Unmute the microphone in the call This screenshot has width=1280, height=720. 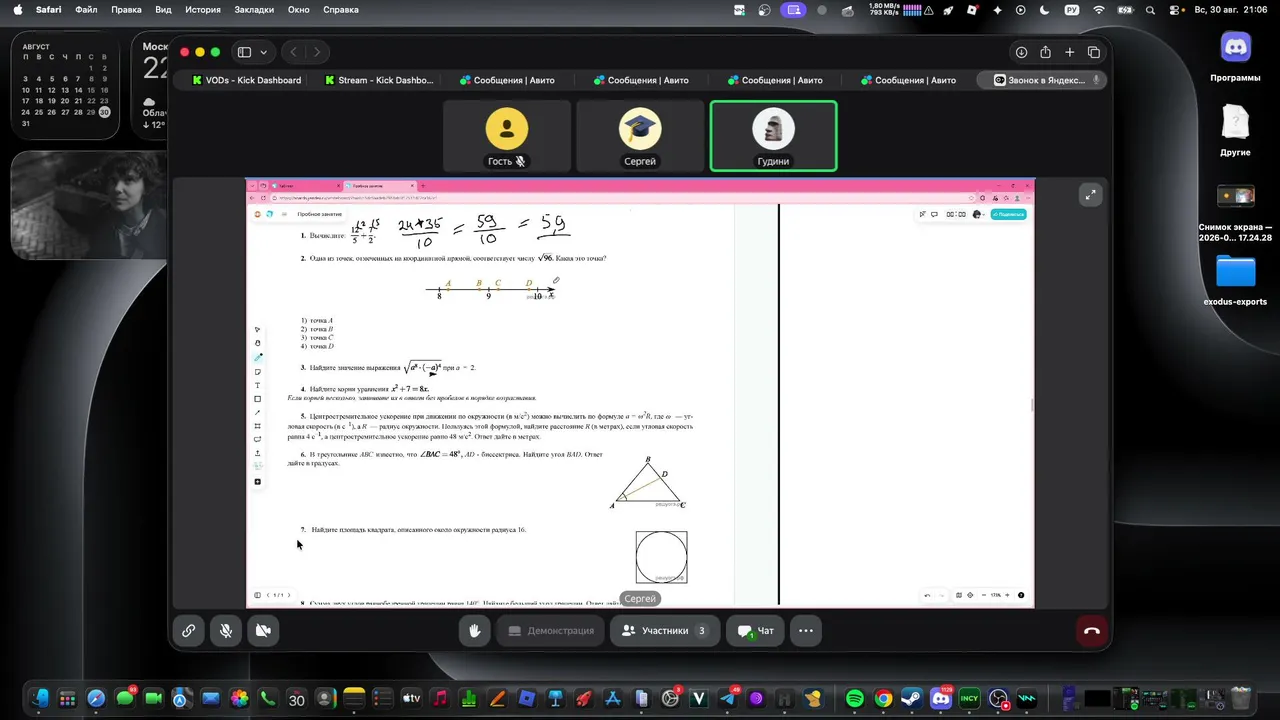226,631
